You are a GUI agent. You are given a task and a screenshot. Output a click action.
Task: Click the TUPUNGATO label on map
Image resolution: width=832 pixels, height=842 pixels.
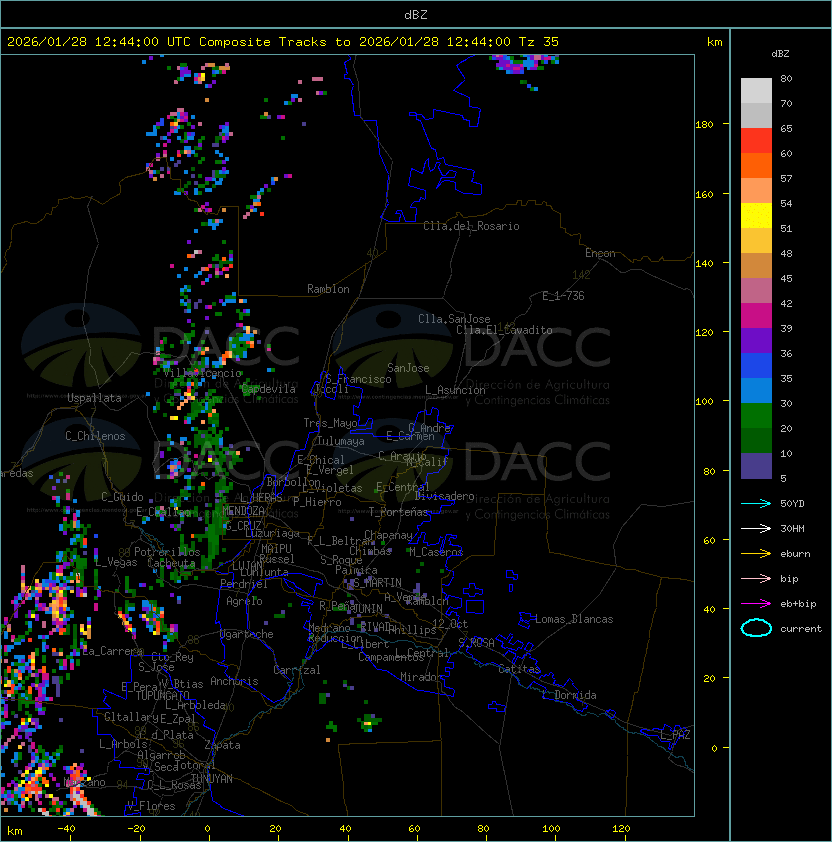click(x=162, y=695)
